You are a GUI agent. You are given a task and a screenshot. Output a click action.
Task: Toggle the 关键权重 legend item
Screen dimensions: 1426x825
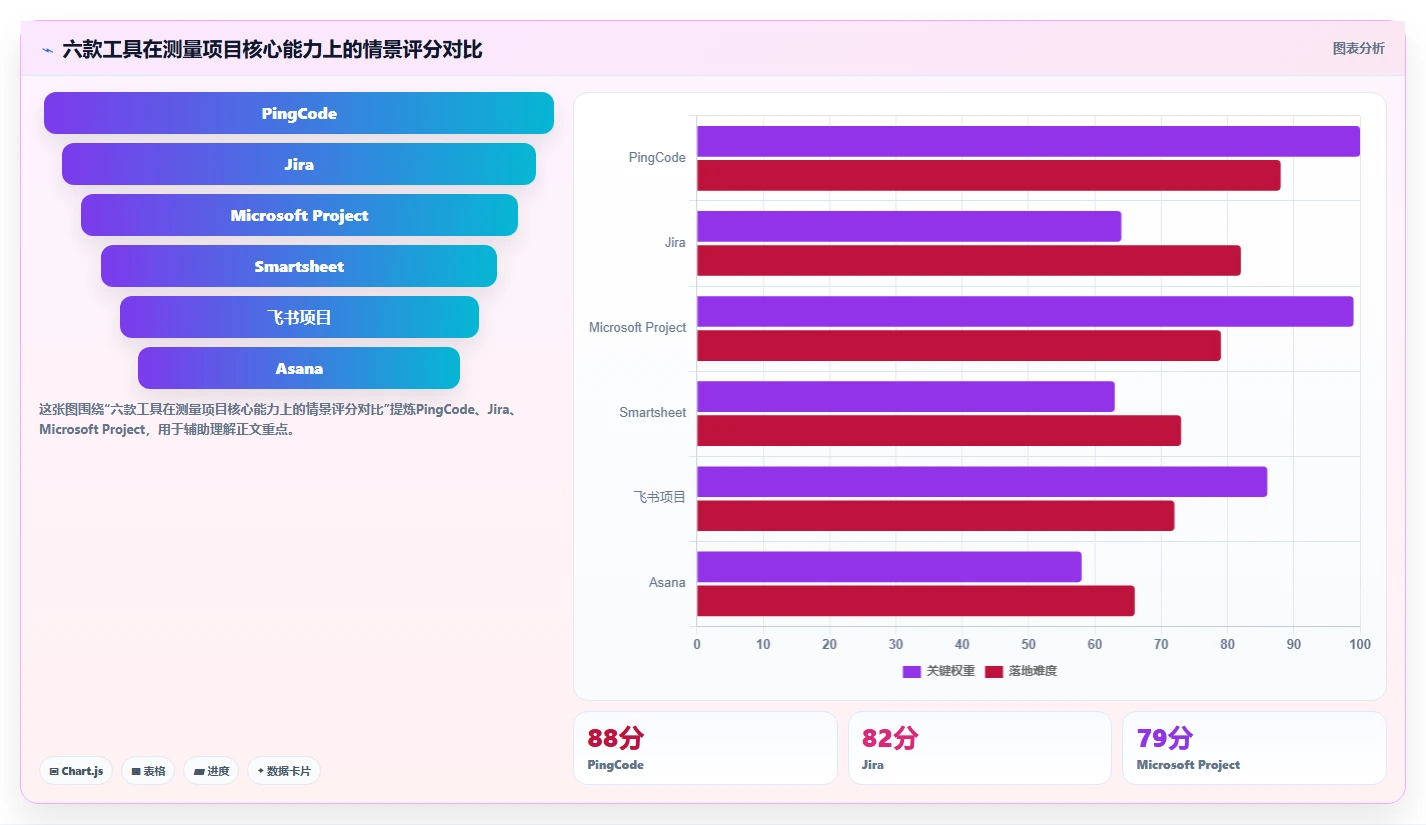coord(938,671)
